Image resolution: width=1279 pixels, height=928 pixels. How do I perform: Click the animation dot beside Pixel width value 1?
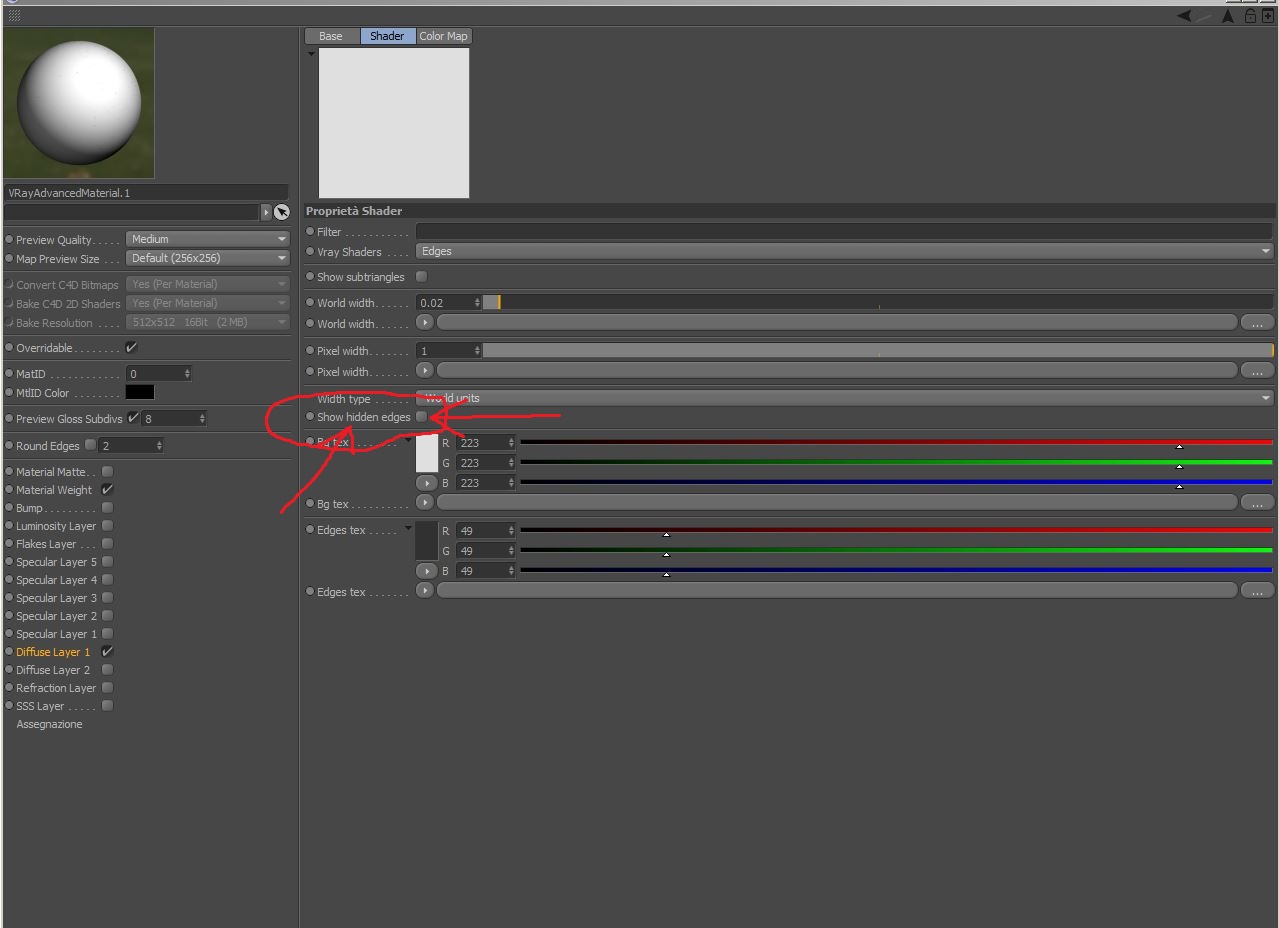310,350
